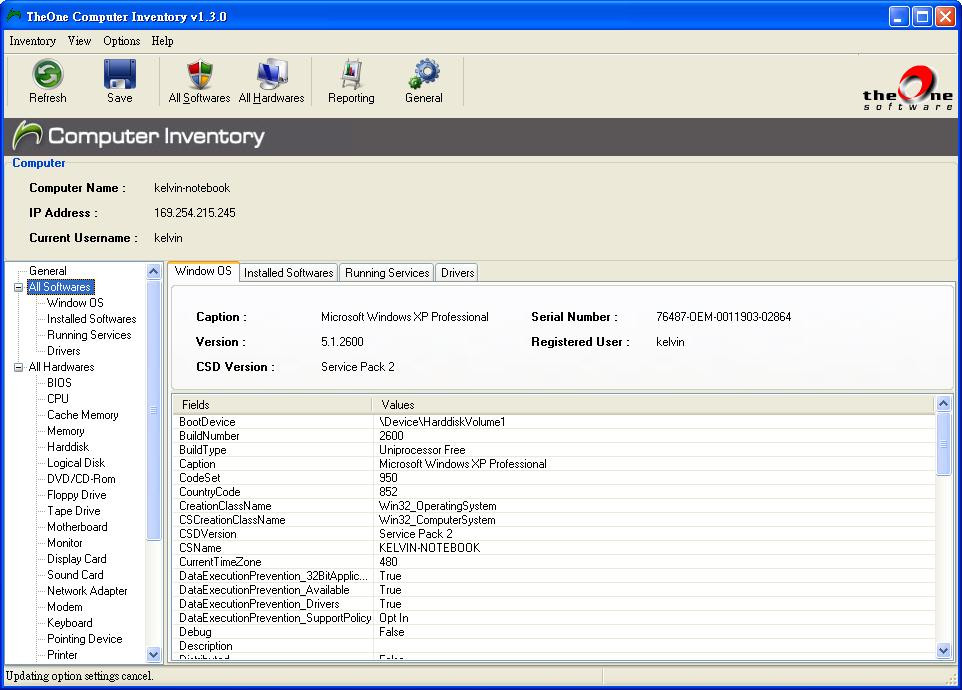
Task: Open the Options menu
Action: coord(121,41)
